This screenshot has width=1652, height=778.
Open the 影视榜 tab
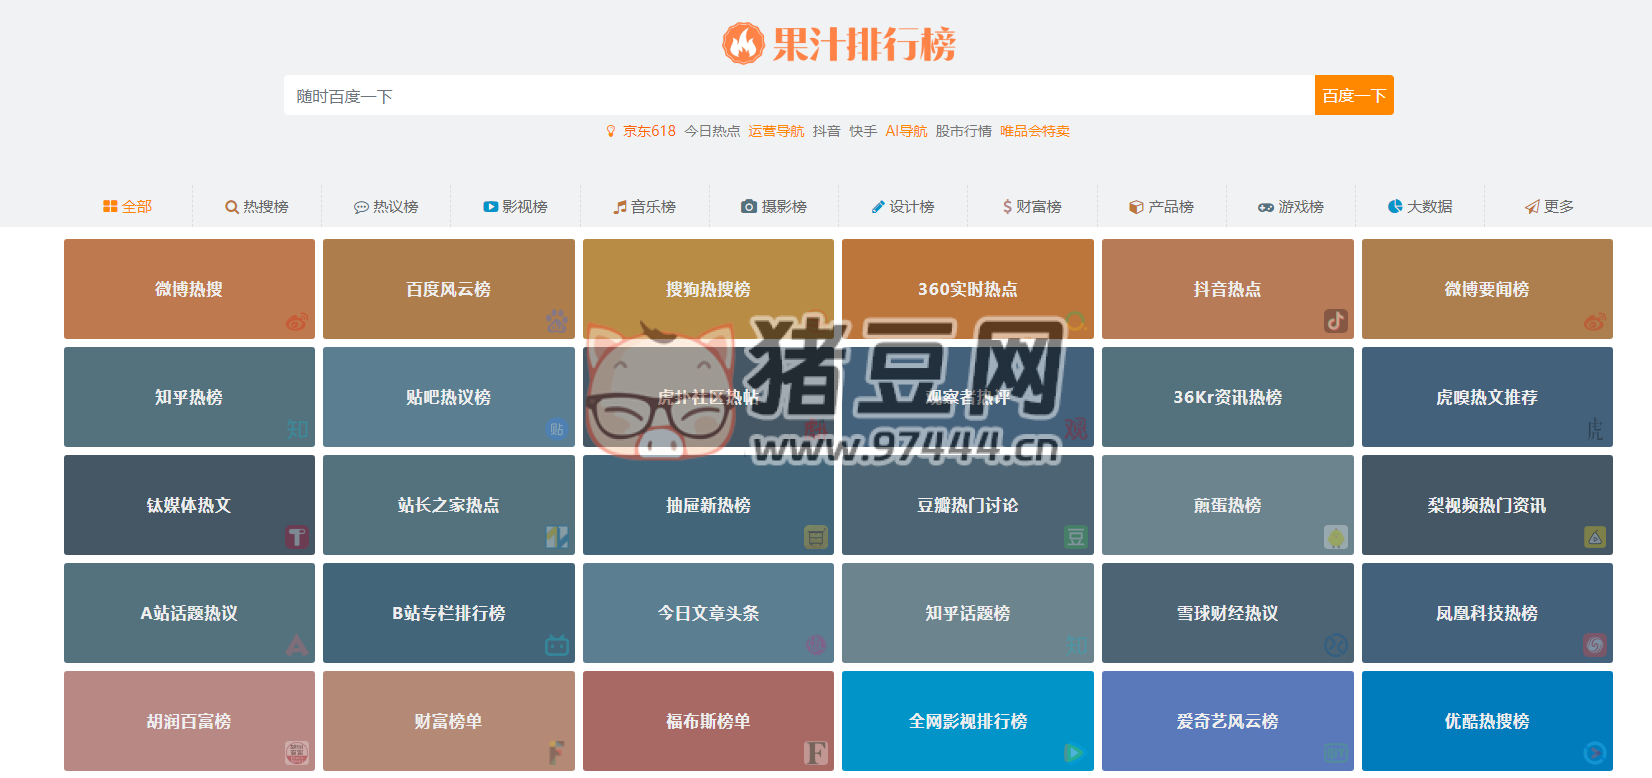[515, 207]
